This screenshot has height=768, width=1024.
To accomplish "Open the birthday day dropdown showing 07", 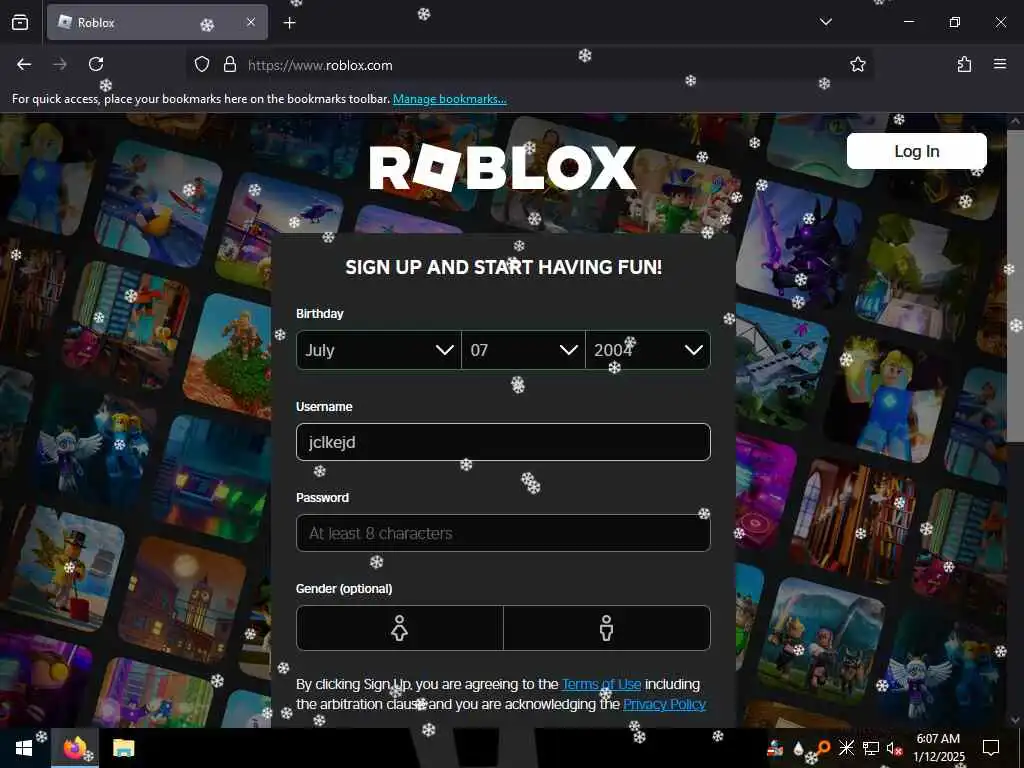I will 523,350.
